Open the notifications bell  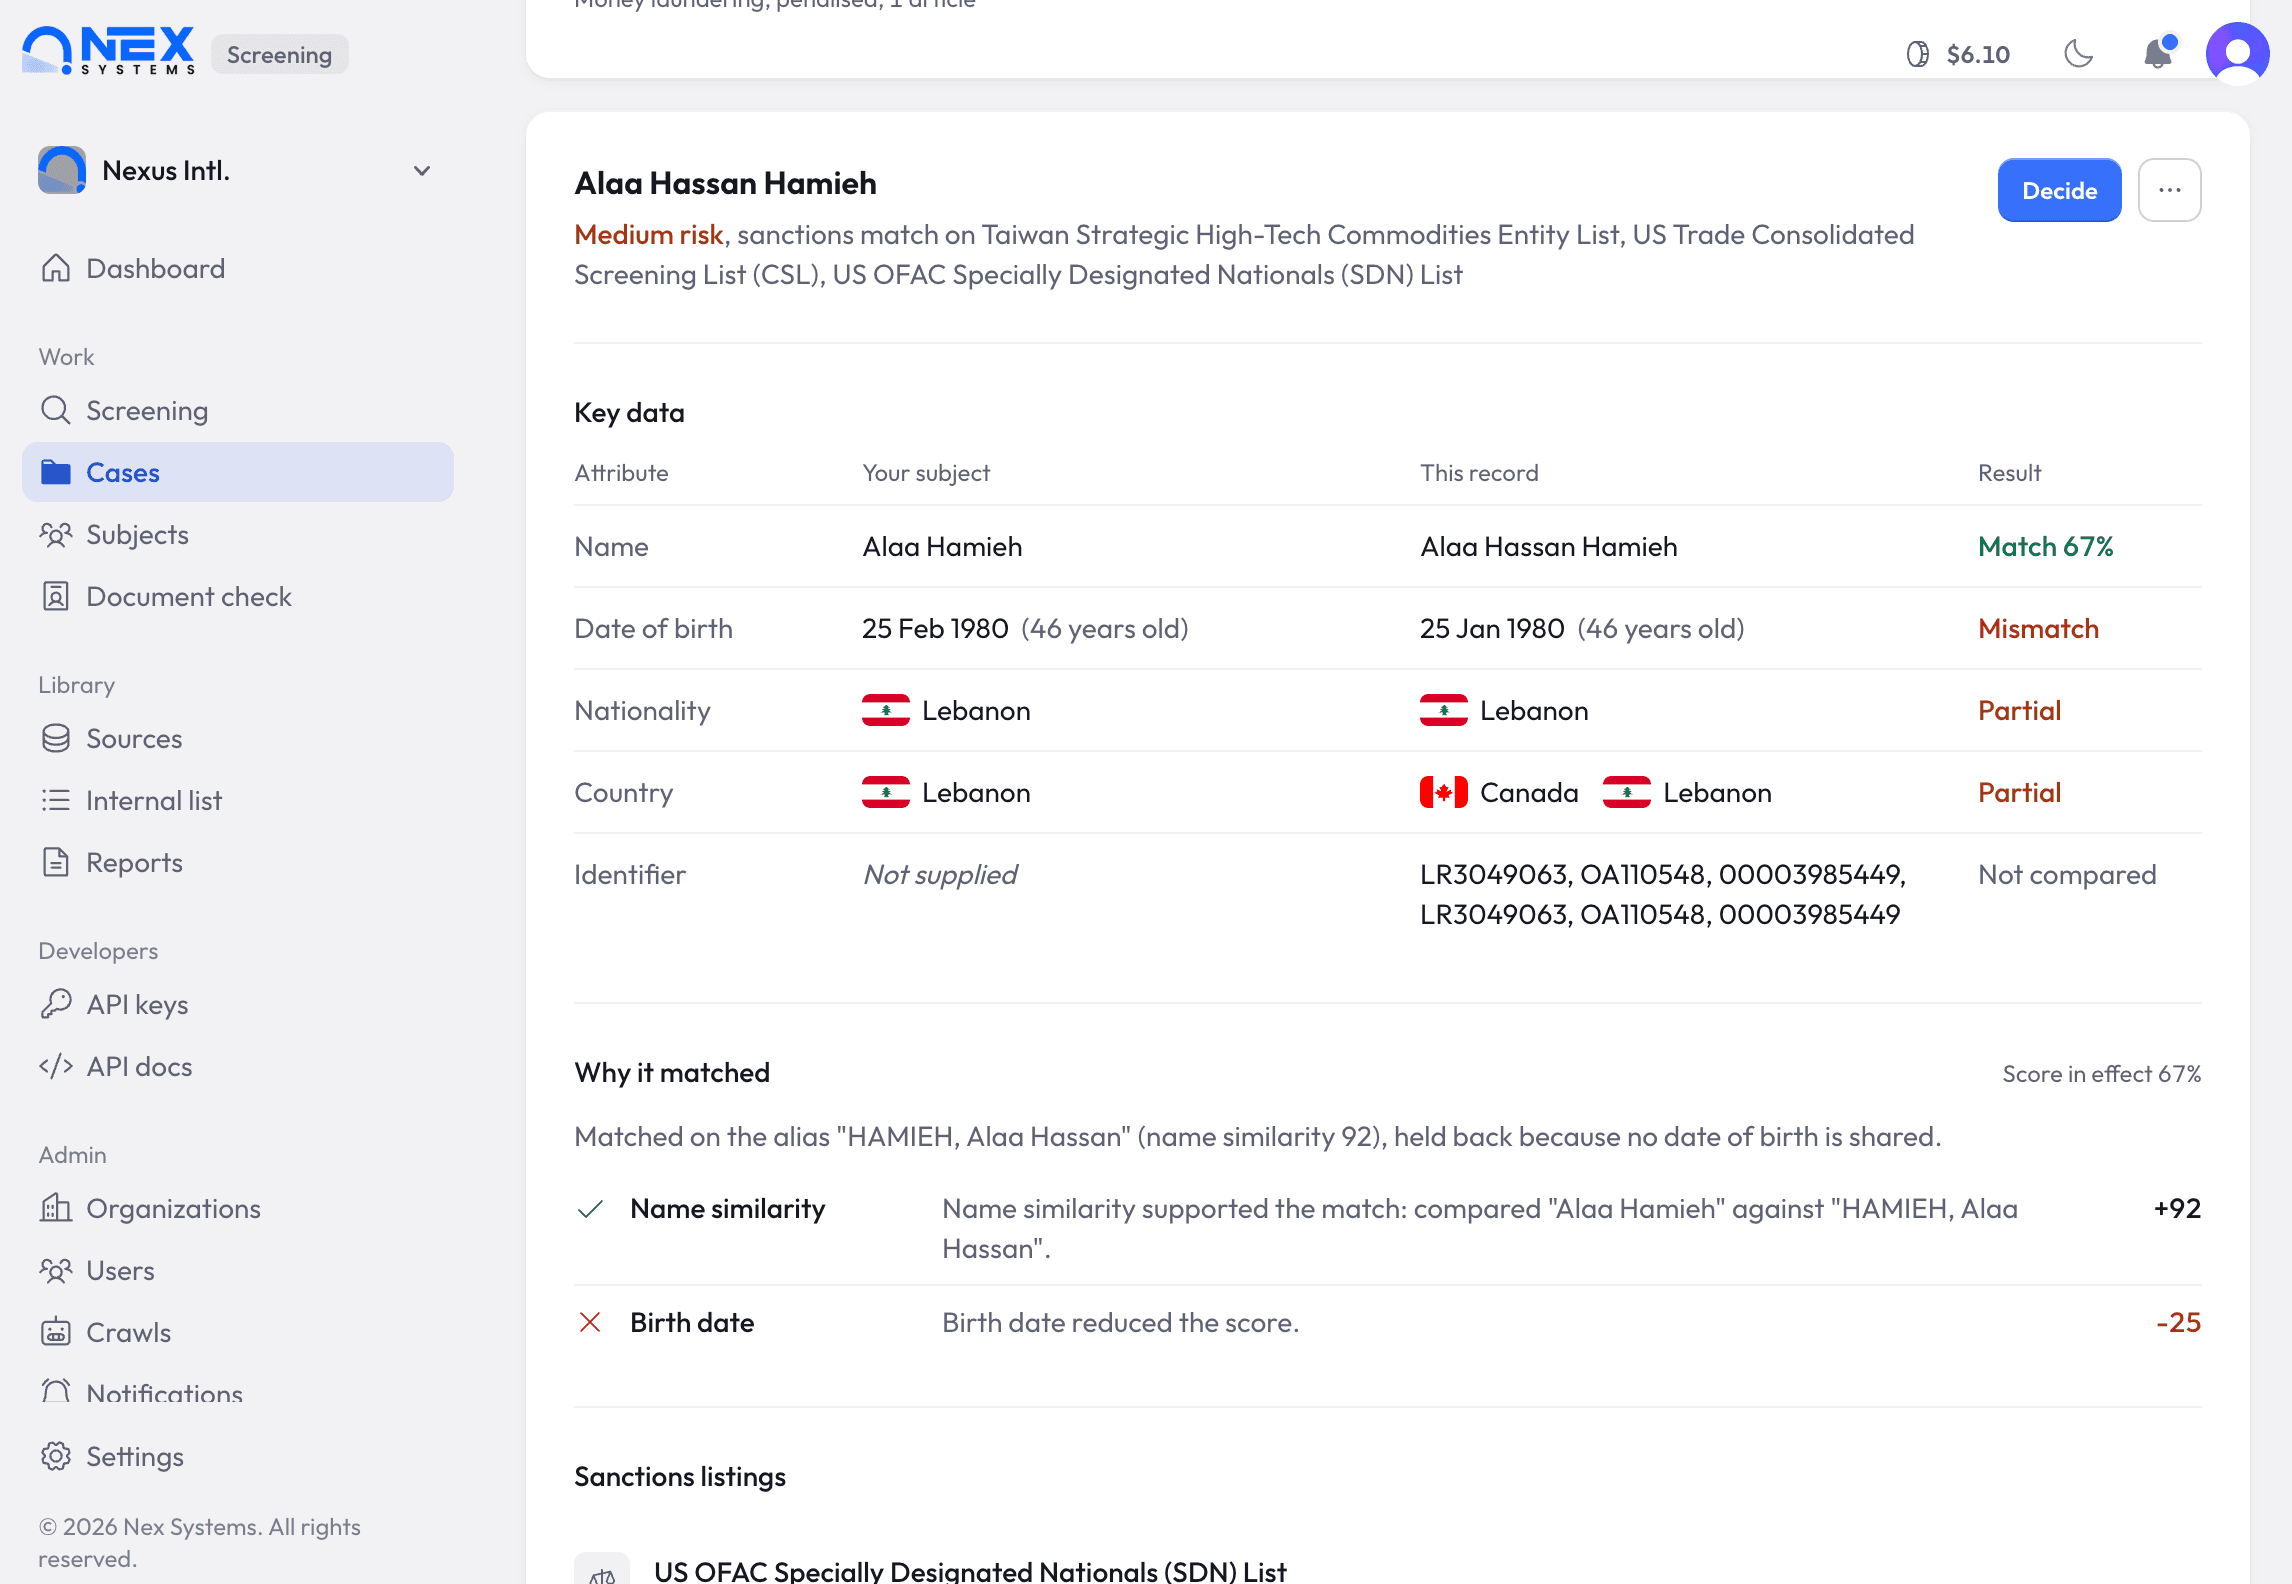click(x=2158, y=53)
